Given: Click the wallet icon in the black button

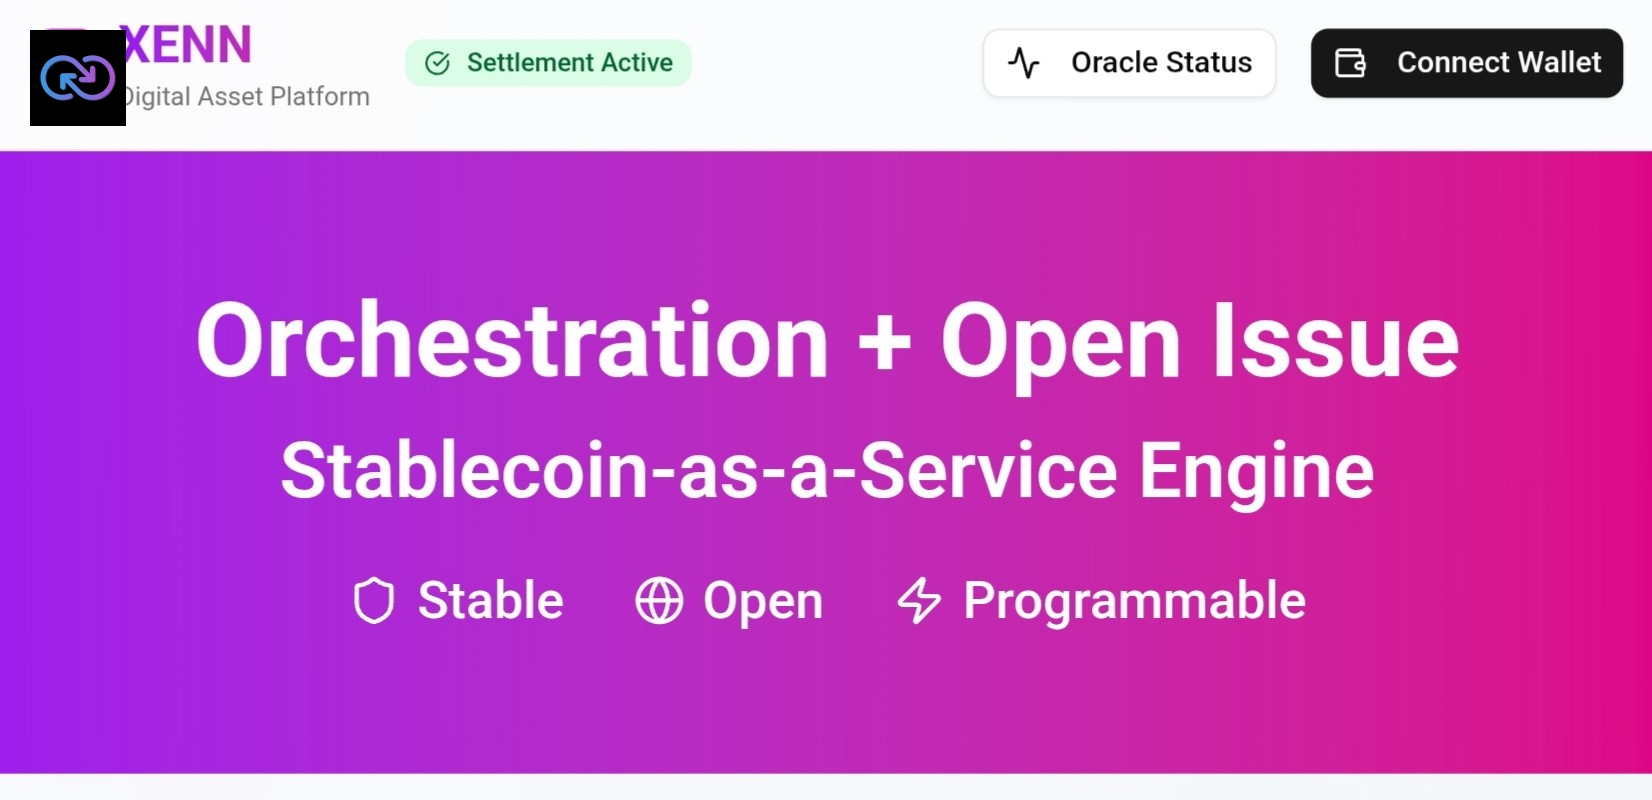Looking at the screenshot, I should [1350, 63].
